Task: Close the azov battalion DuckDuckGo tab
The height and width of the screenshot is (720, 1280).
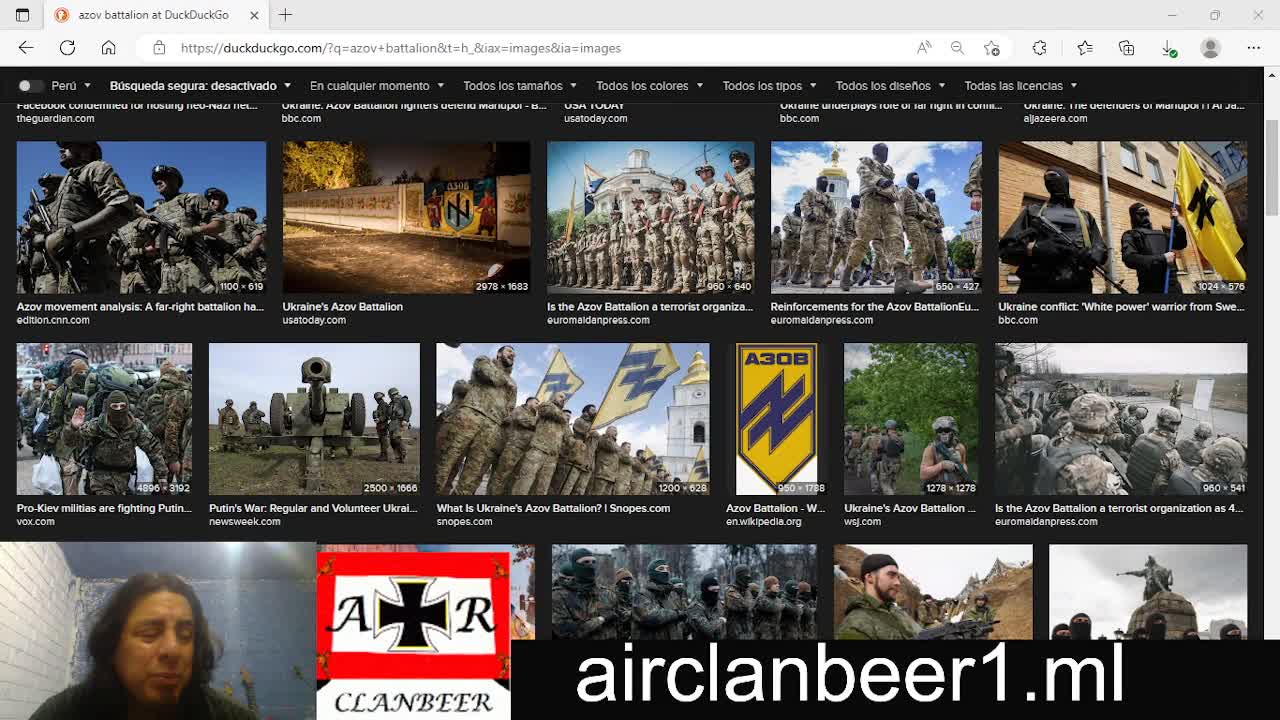Action: coord(254,15)
